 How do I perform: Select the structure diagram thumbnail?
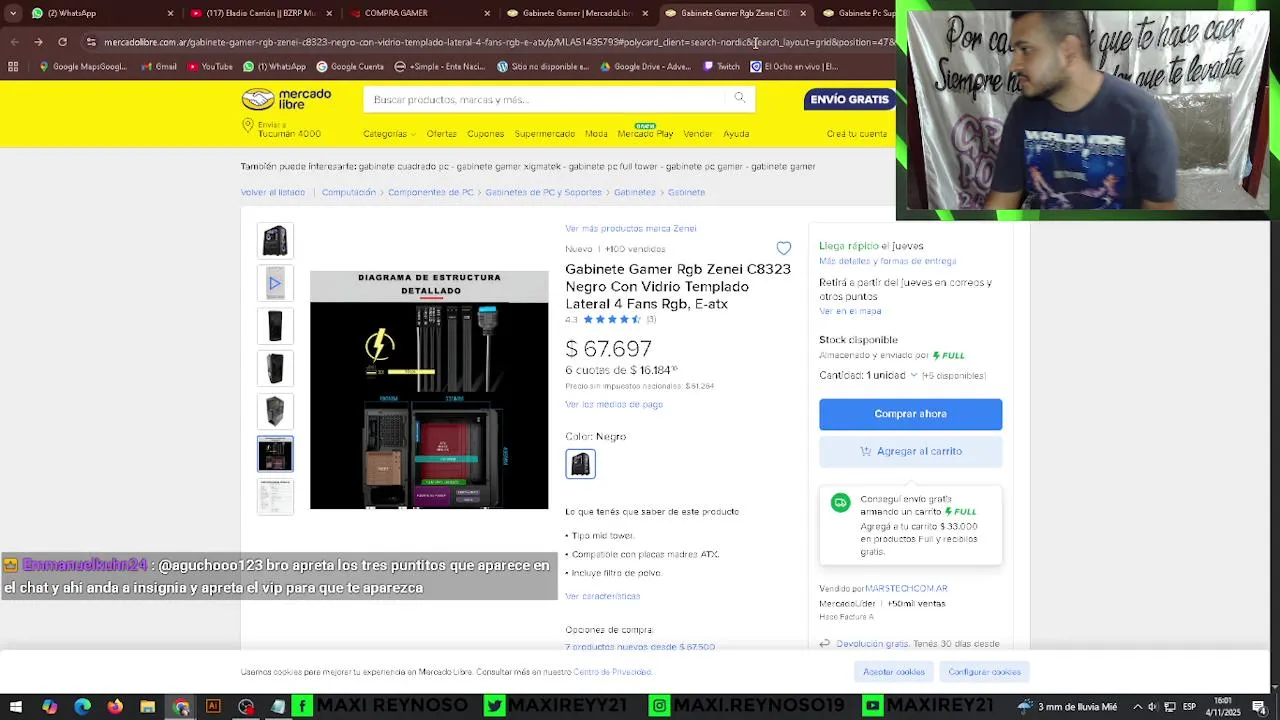coord(275,454)
